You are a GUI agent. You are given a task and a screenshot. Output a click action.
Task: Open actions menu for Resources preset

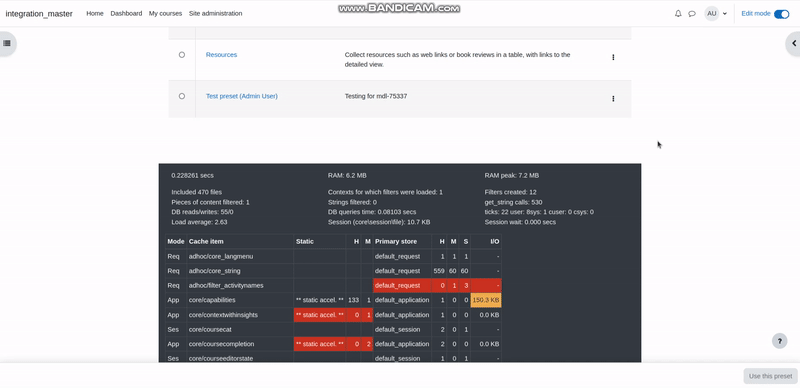613,57
